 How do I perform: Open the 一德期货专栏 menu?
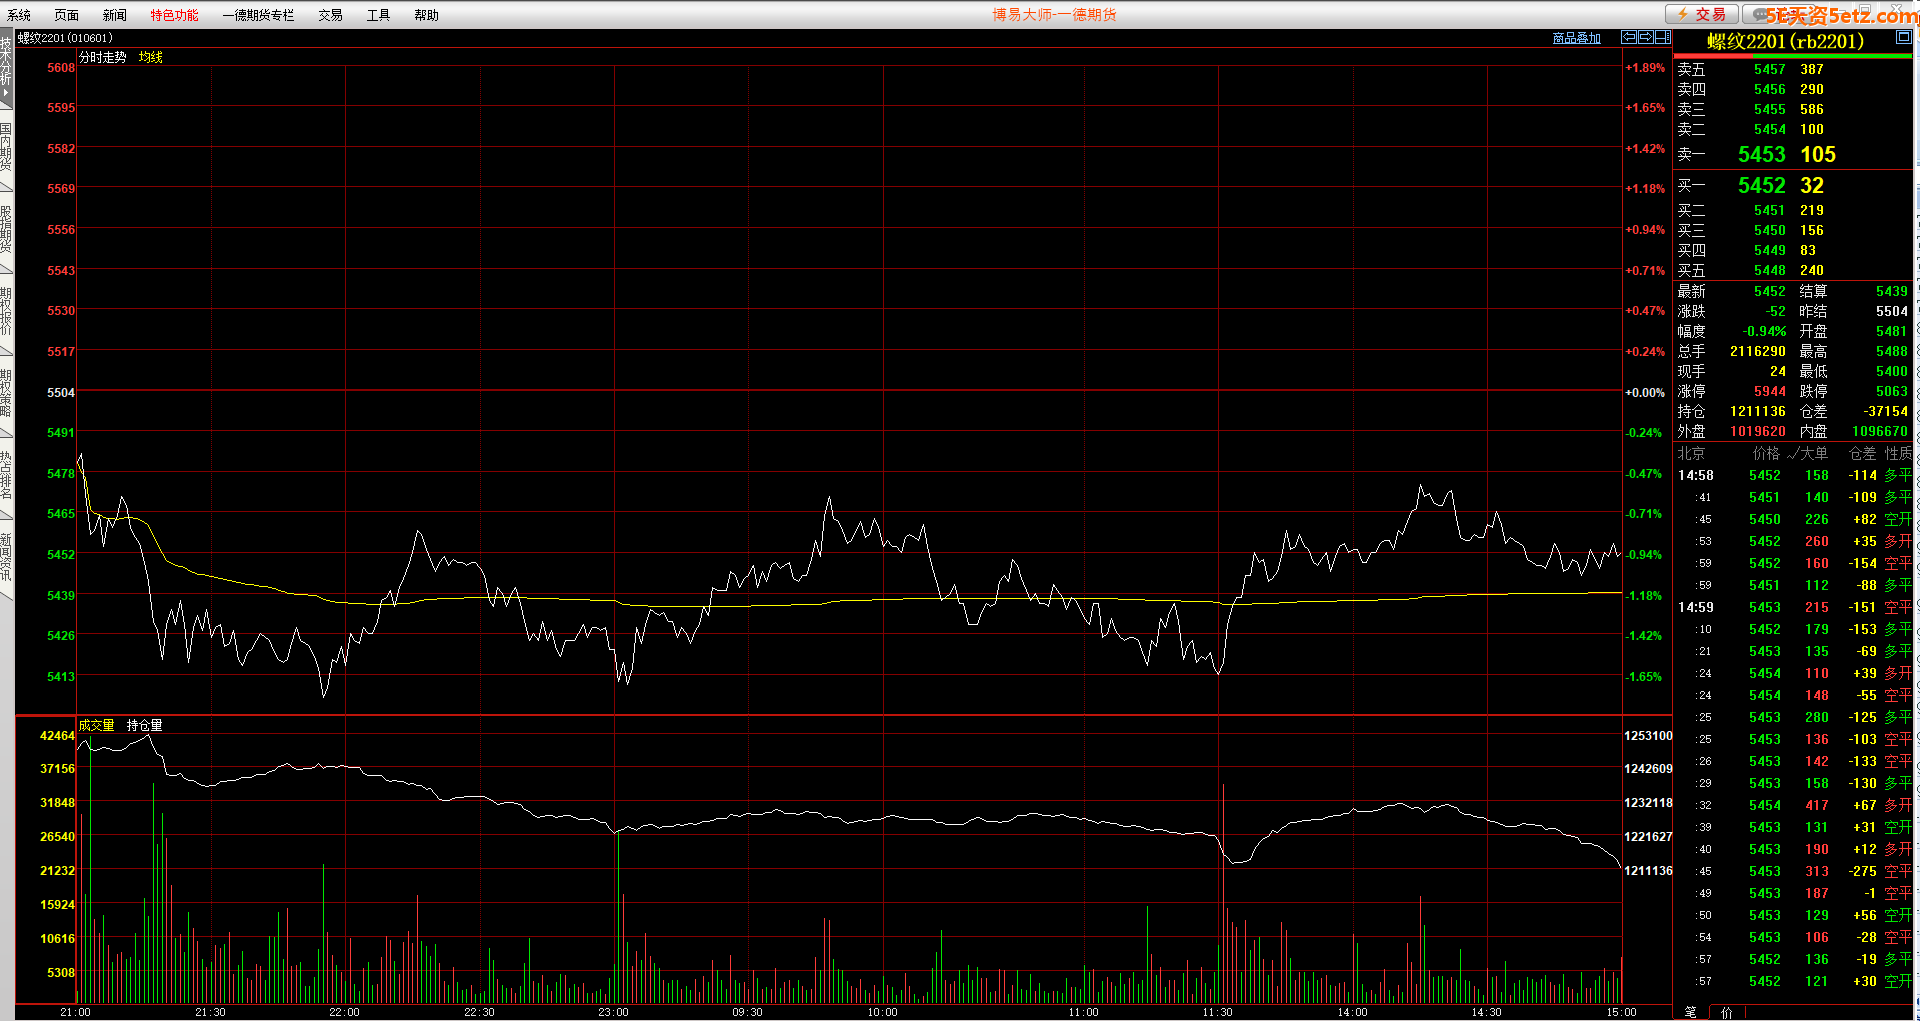pyautogui.click(x=258, y=15)
